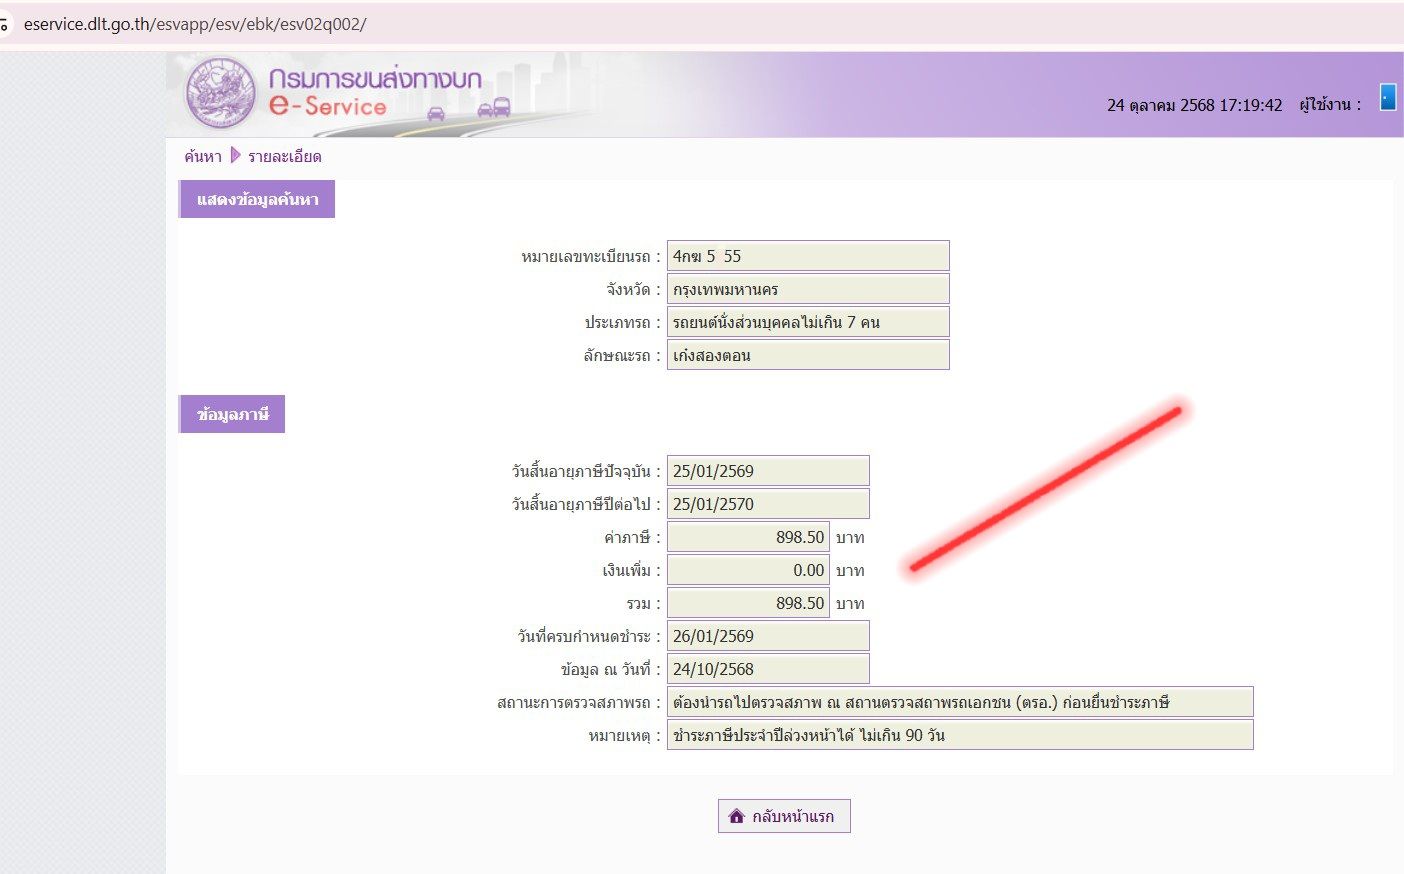
Task: Select the แสดงข้อมูลค้นหา section tab
Action: point(257,199)
